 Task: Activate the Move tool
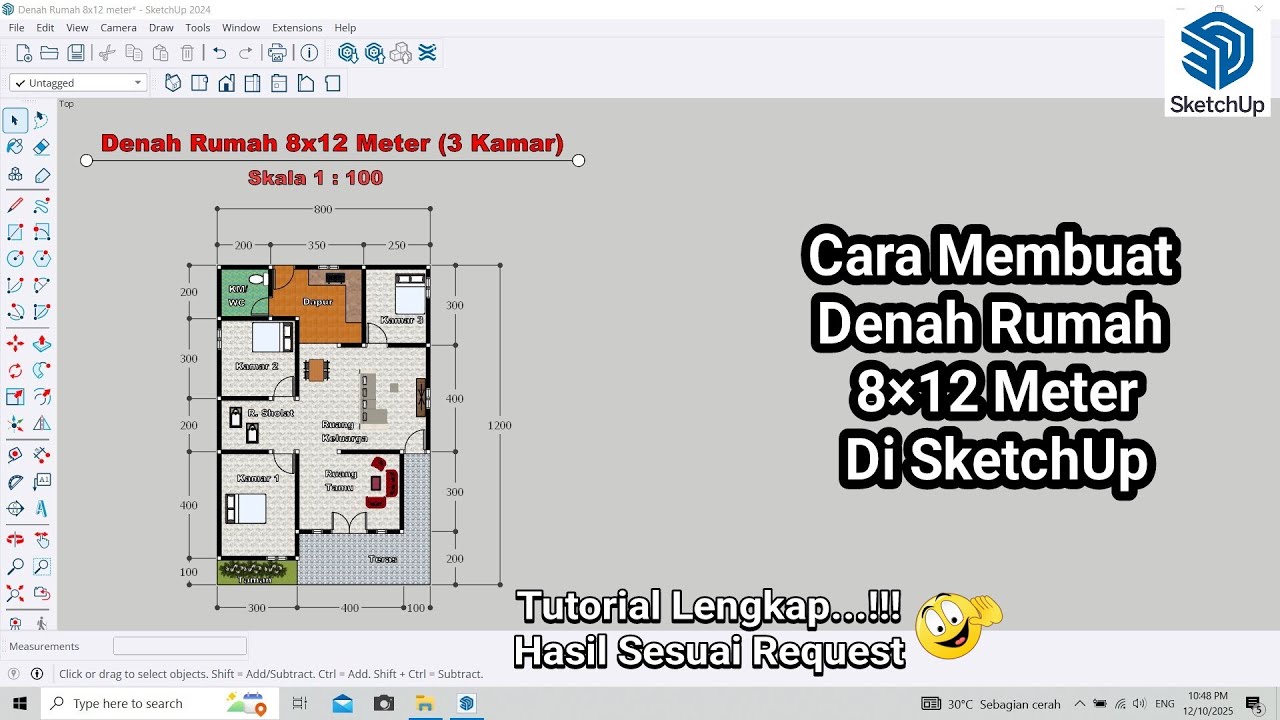[15, 344]
